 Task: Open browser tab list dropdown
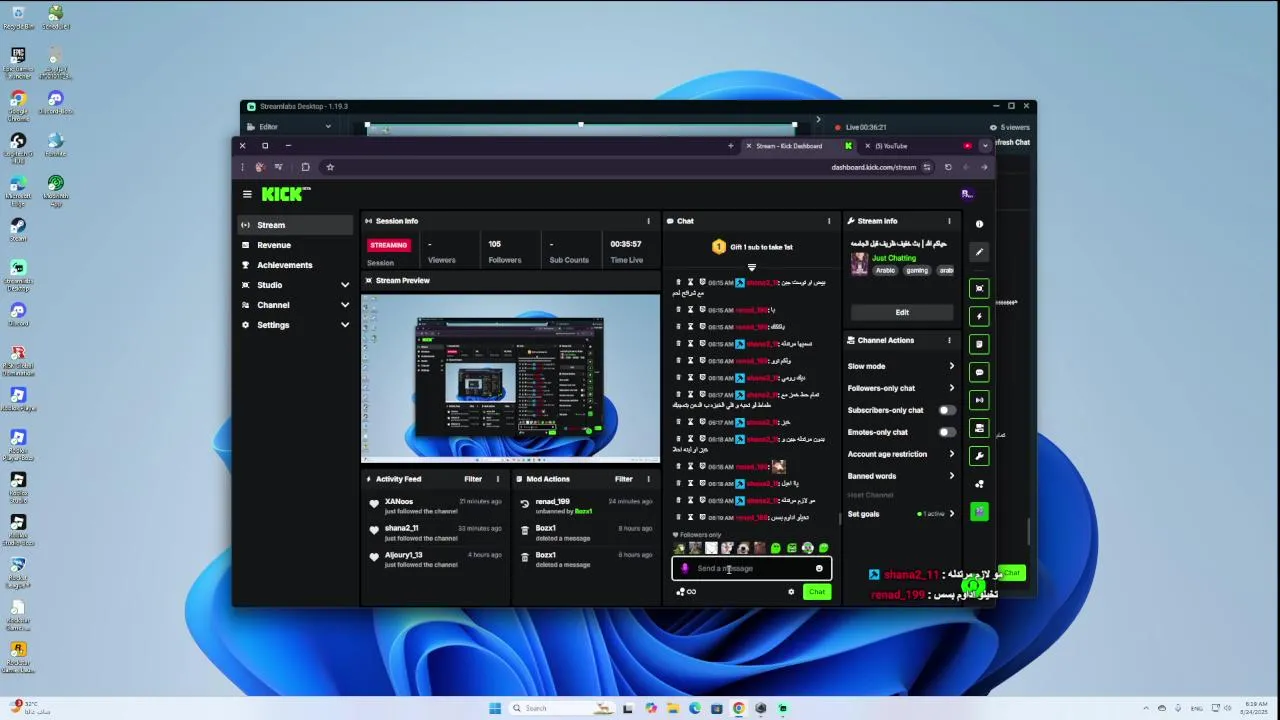(x=985, y=146)
